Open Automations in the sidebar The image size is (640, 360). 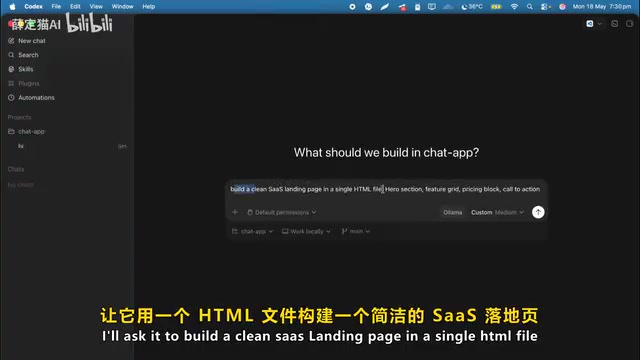point(36,98)
